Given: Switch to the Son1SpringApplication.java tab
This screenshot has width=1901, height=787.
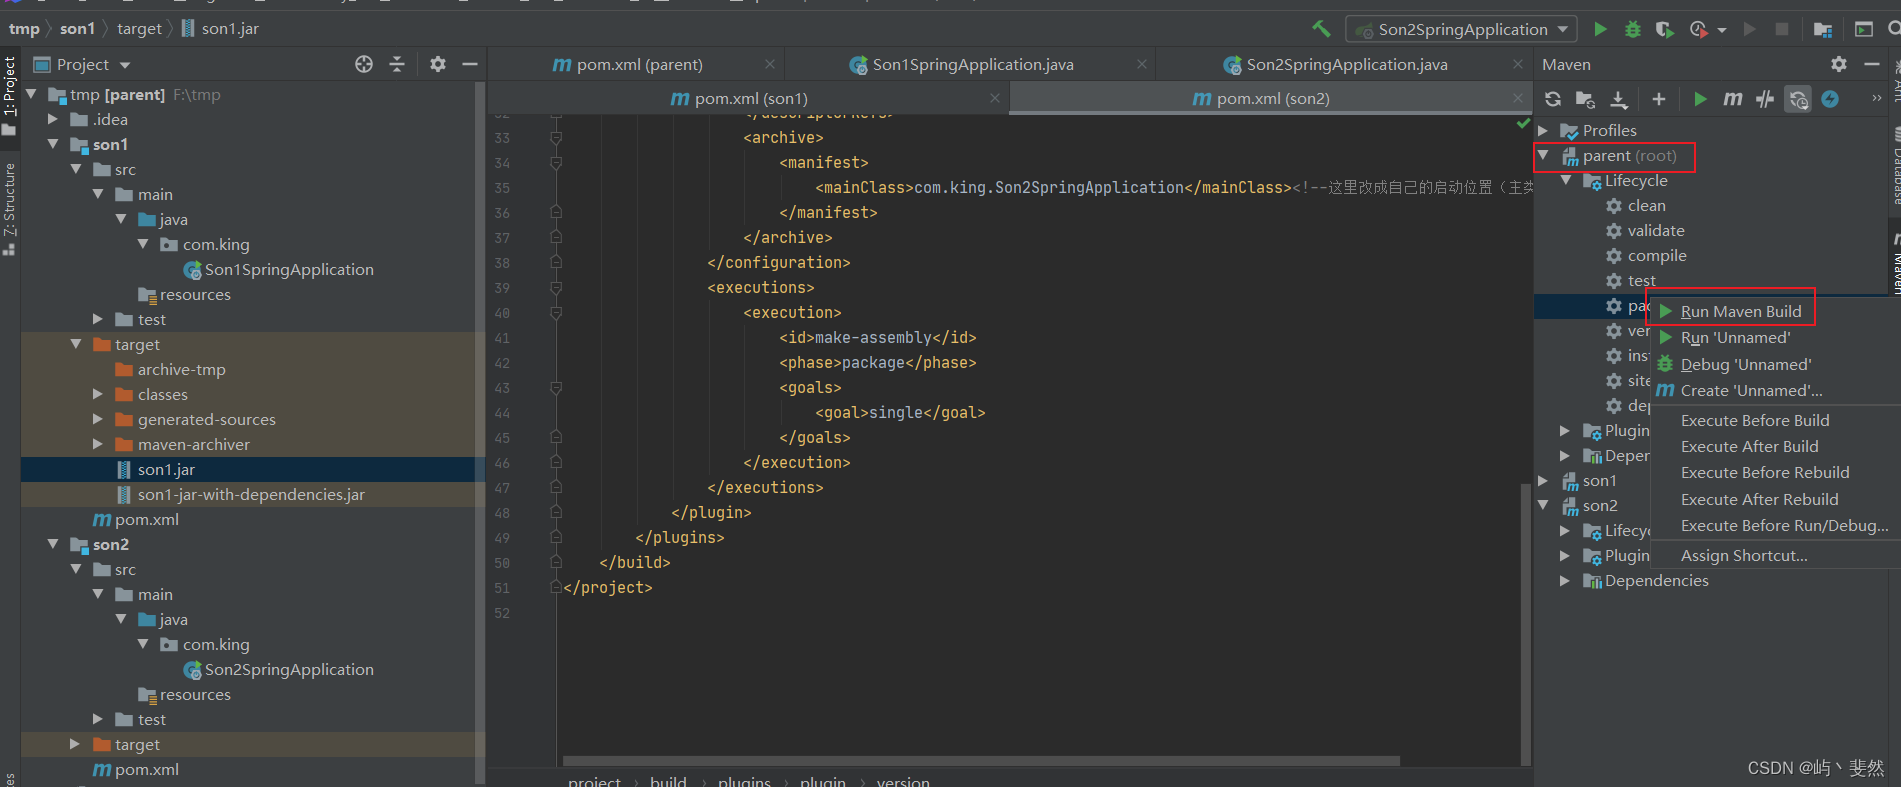Looking at the screenshot, I should click(972, 65).
